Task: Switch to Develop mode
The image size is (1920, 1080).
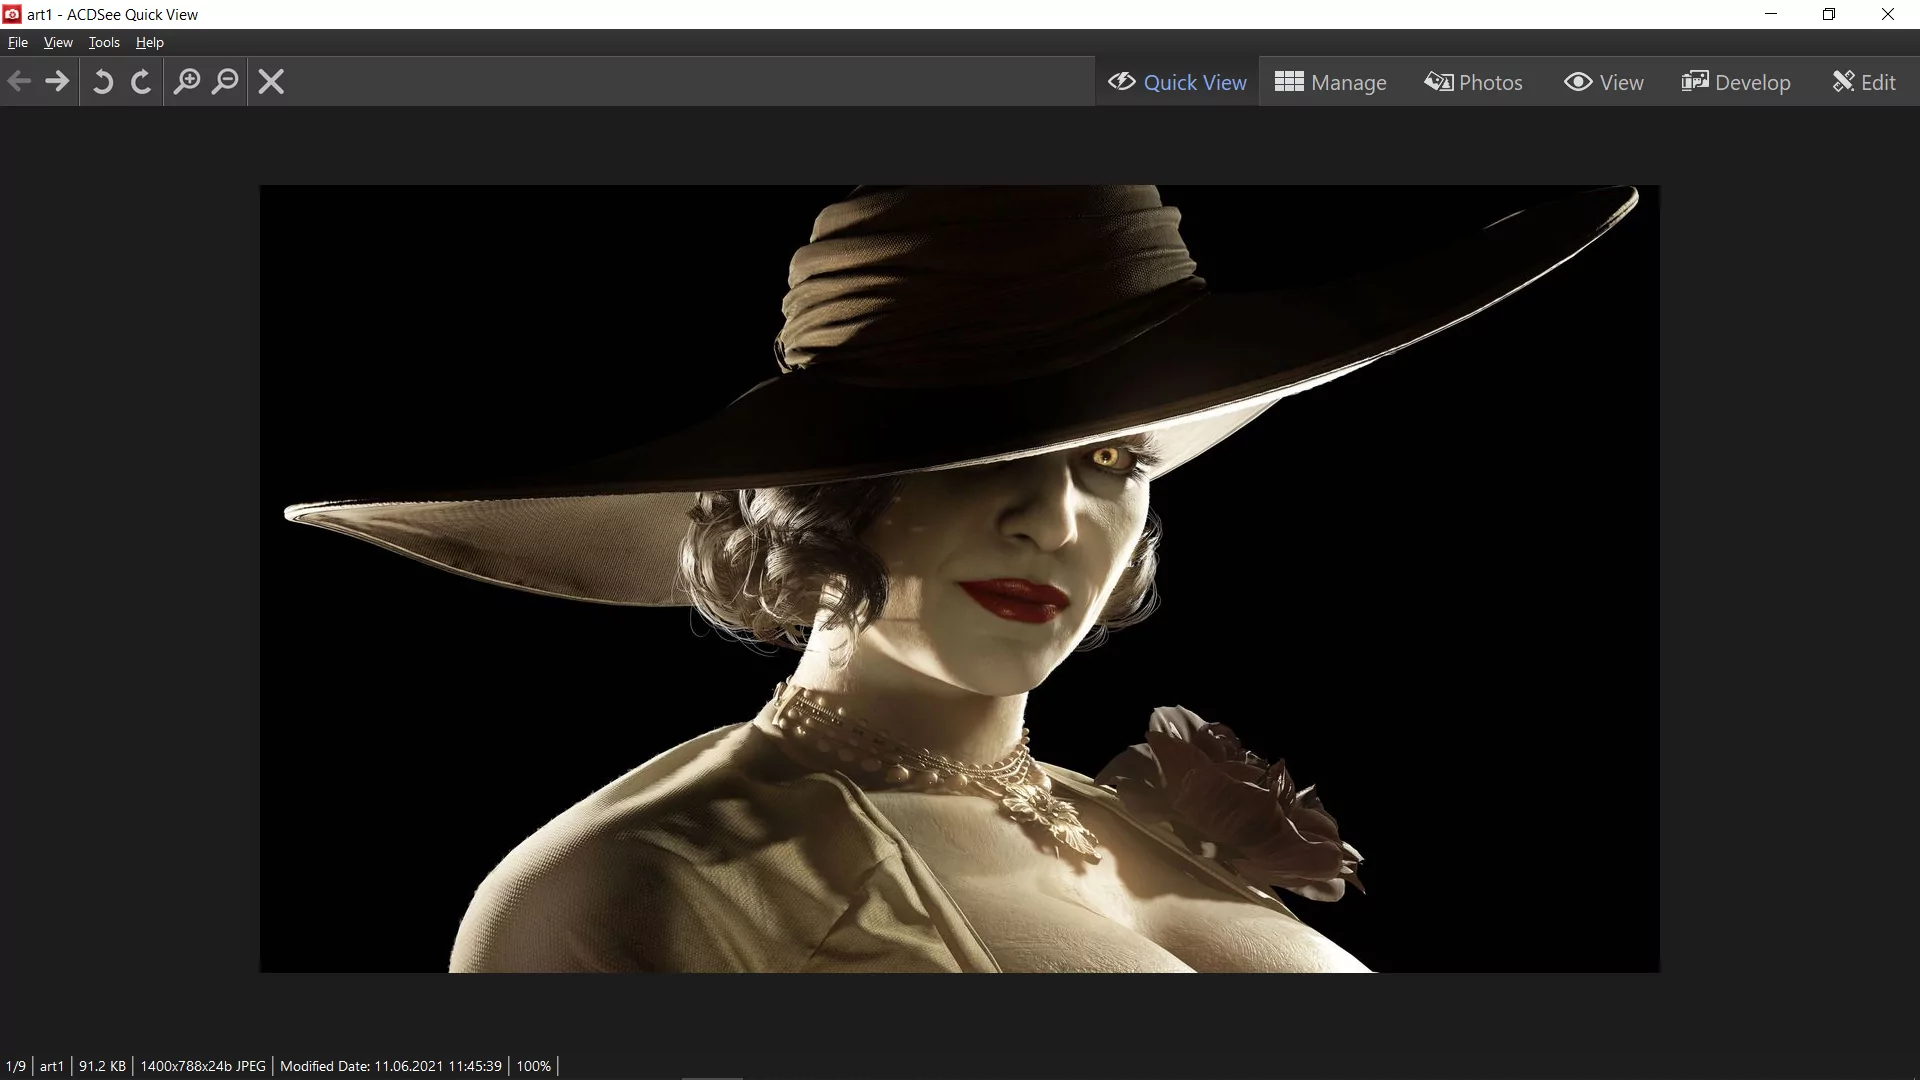Action: (x=1736, y=82)
